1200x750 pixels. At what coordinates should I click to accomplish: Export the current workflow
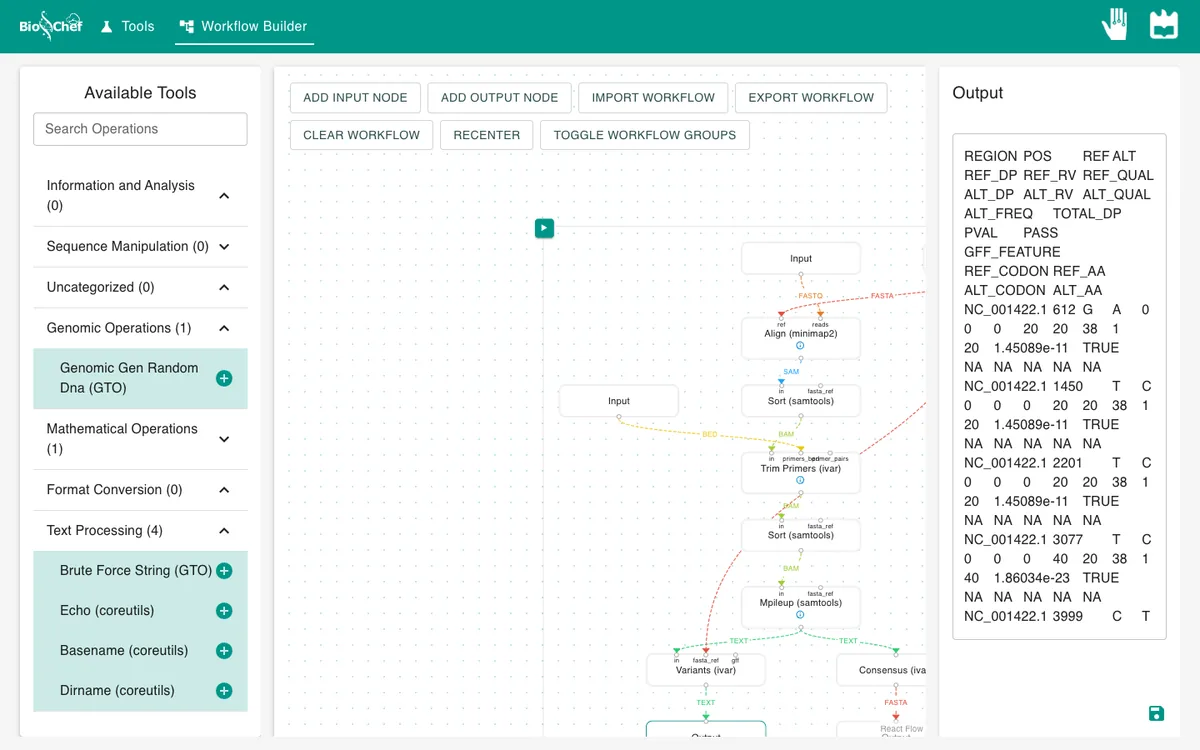point(811,98)
